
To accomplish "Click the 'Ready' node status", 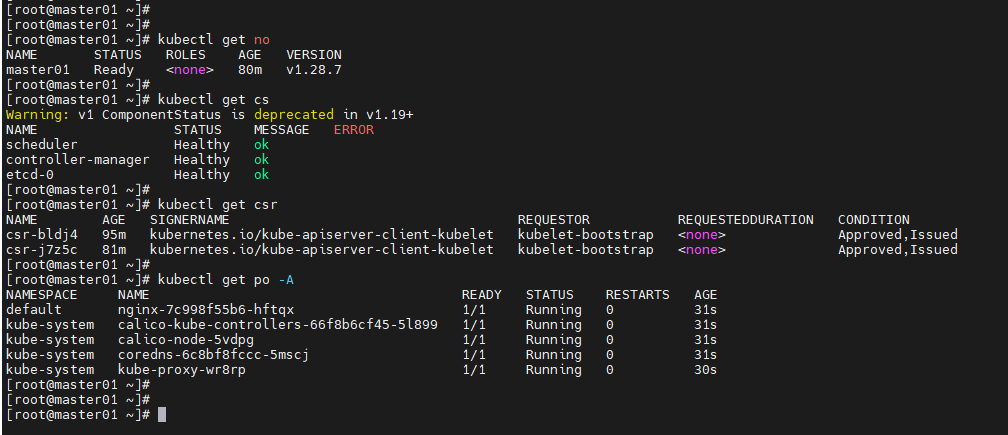I will (114, 69).
